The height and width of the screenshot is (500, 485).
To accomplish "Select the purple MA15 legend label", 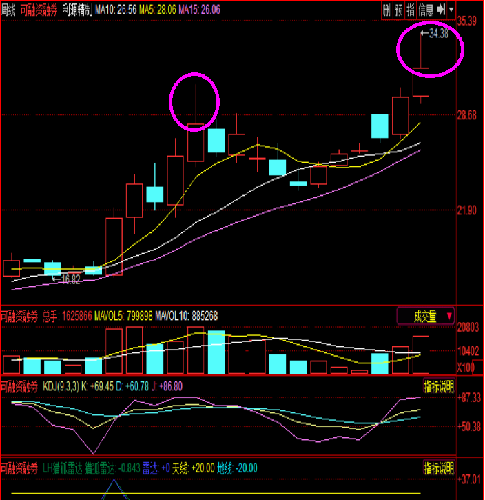I will [x=199, y=10].
